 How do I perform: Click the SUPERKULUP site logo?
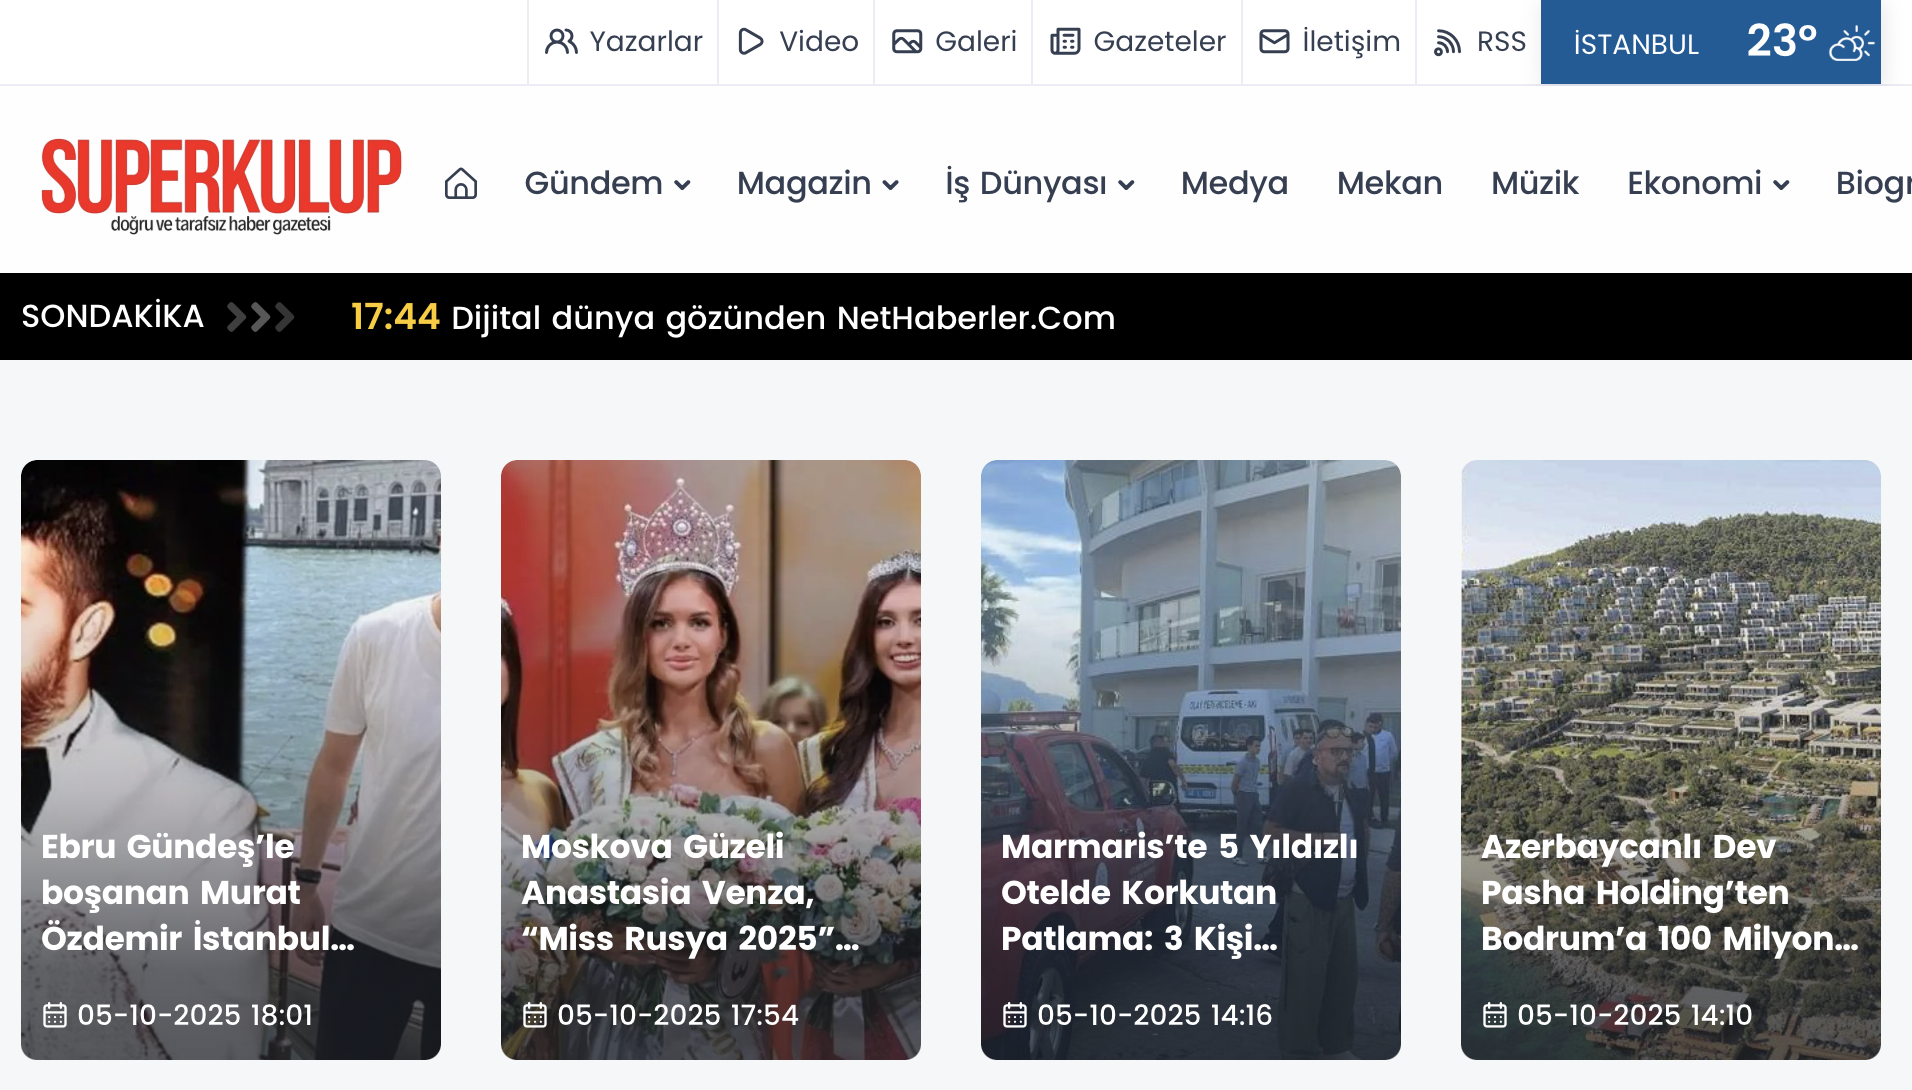pos(221,185)
